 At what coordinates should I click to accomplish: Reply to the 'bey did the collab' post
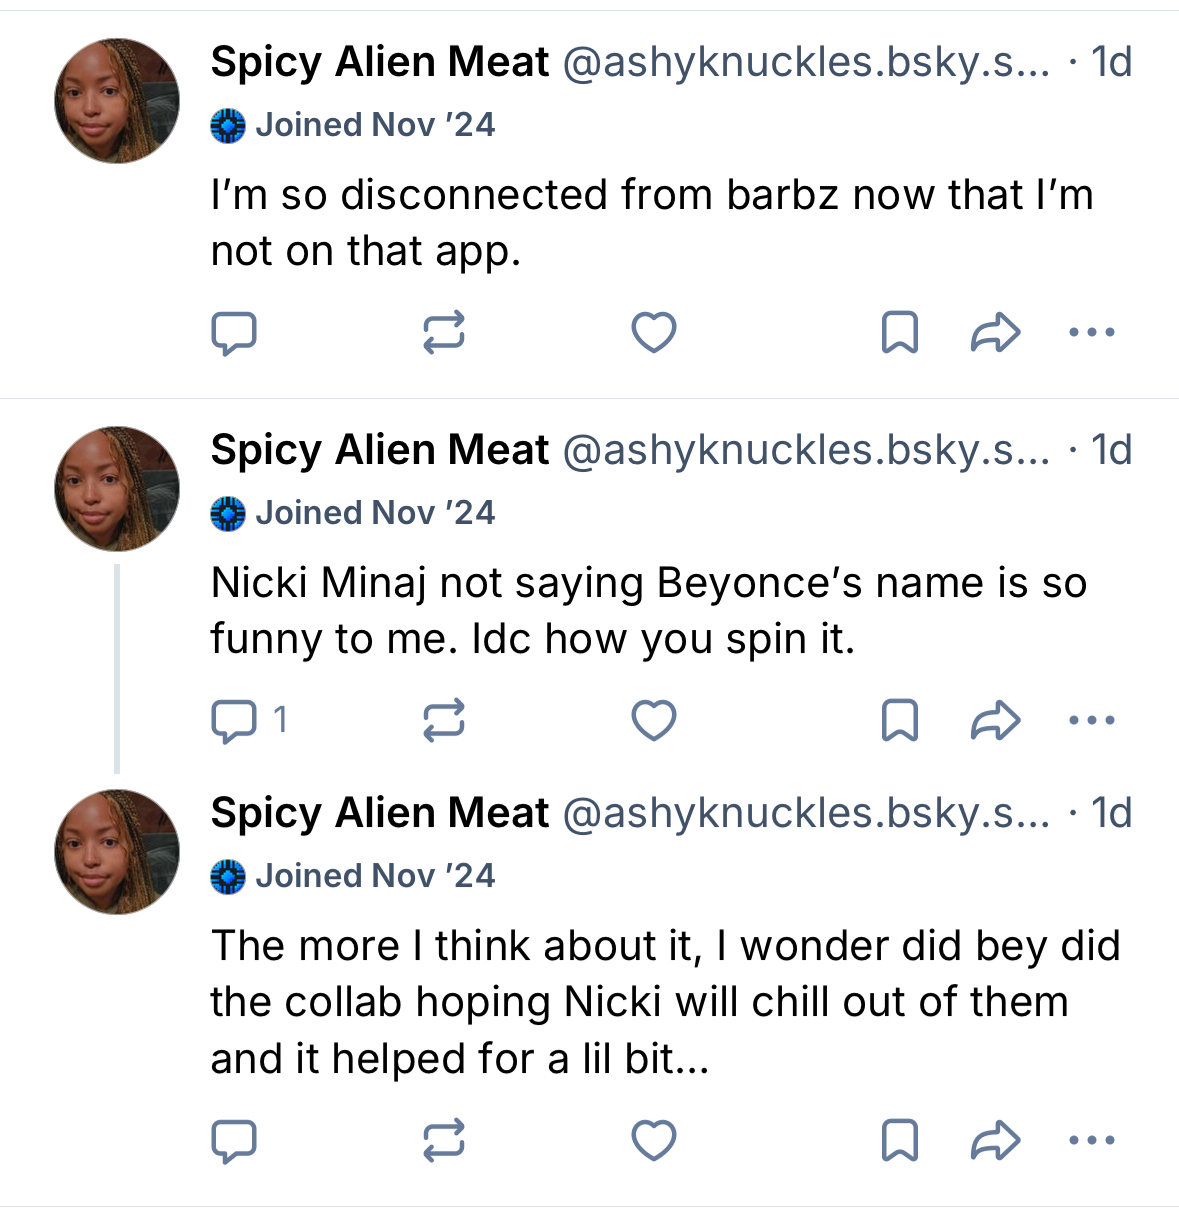pos(234,1141)
